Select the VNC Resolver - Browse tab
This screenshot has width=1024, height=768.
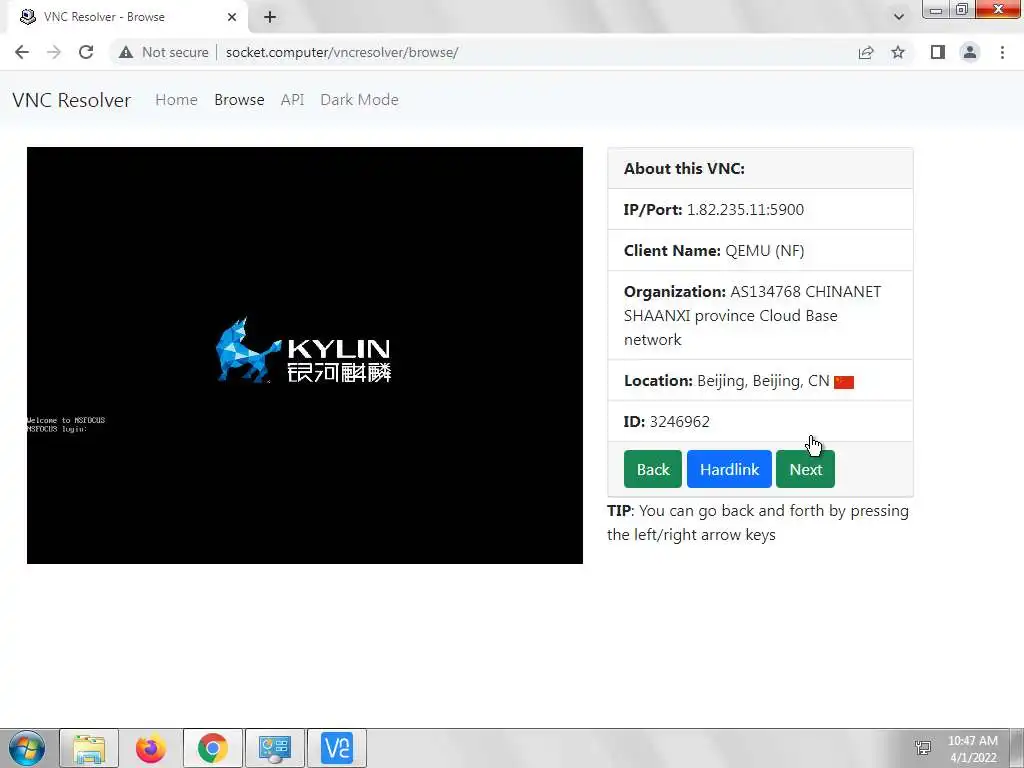127,17
